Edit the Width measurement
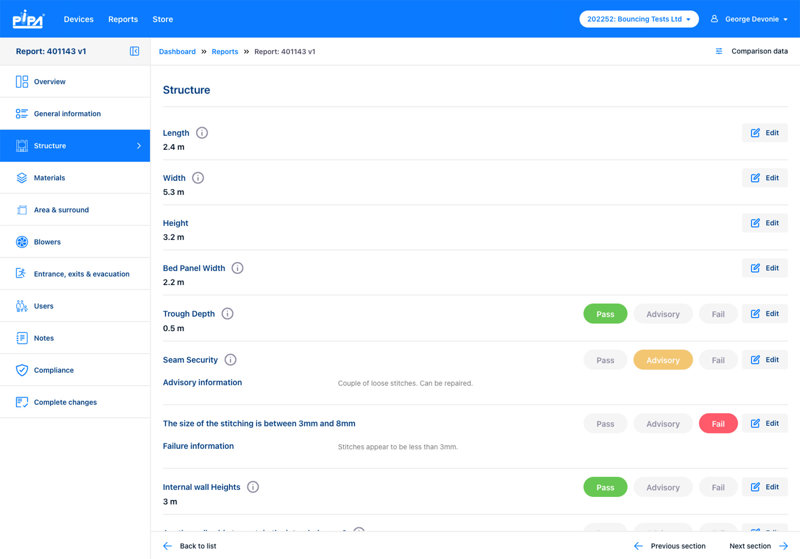 (764, 178)
